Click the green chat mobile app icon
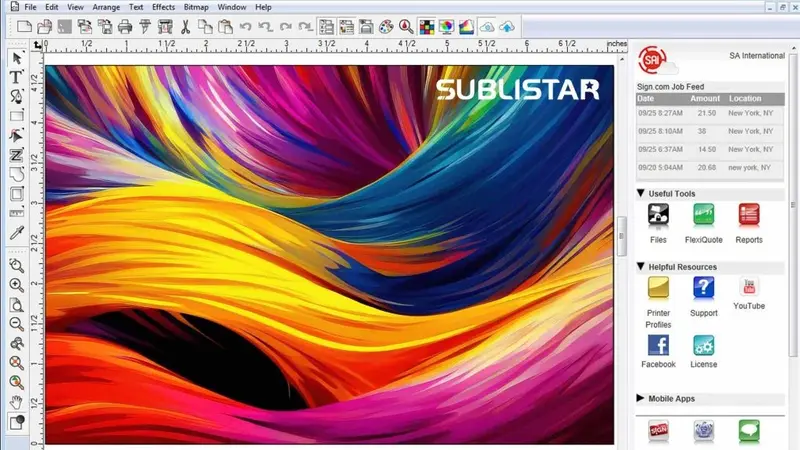 pyautogui.click(x=749, y=431)
